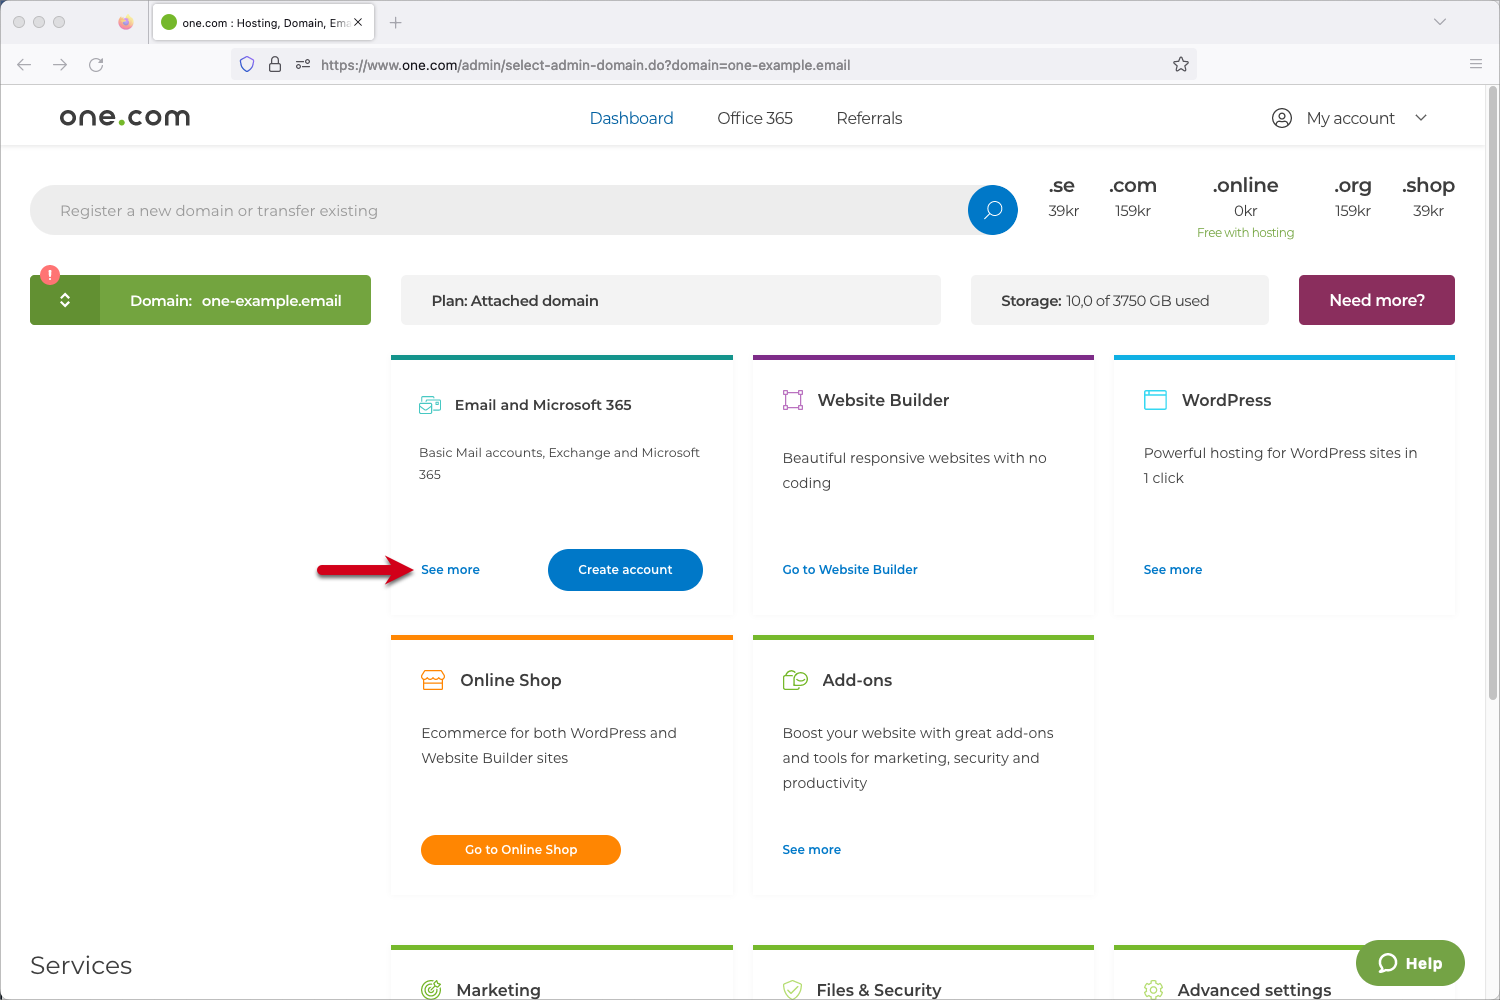Viewport: 1500px width, 1000px height.
Task: Click the Website Builder frame icon
Action: pyautogui.click(x=793, y=400)
